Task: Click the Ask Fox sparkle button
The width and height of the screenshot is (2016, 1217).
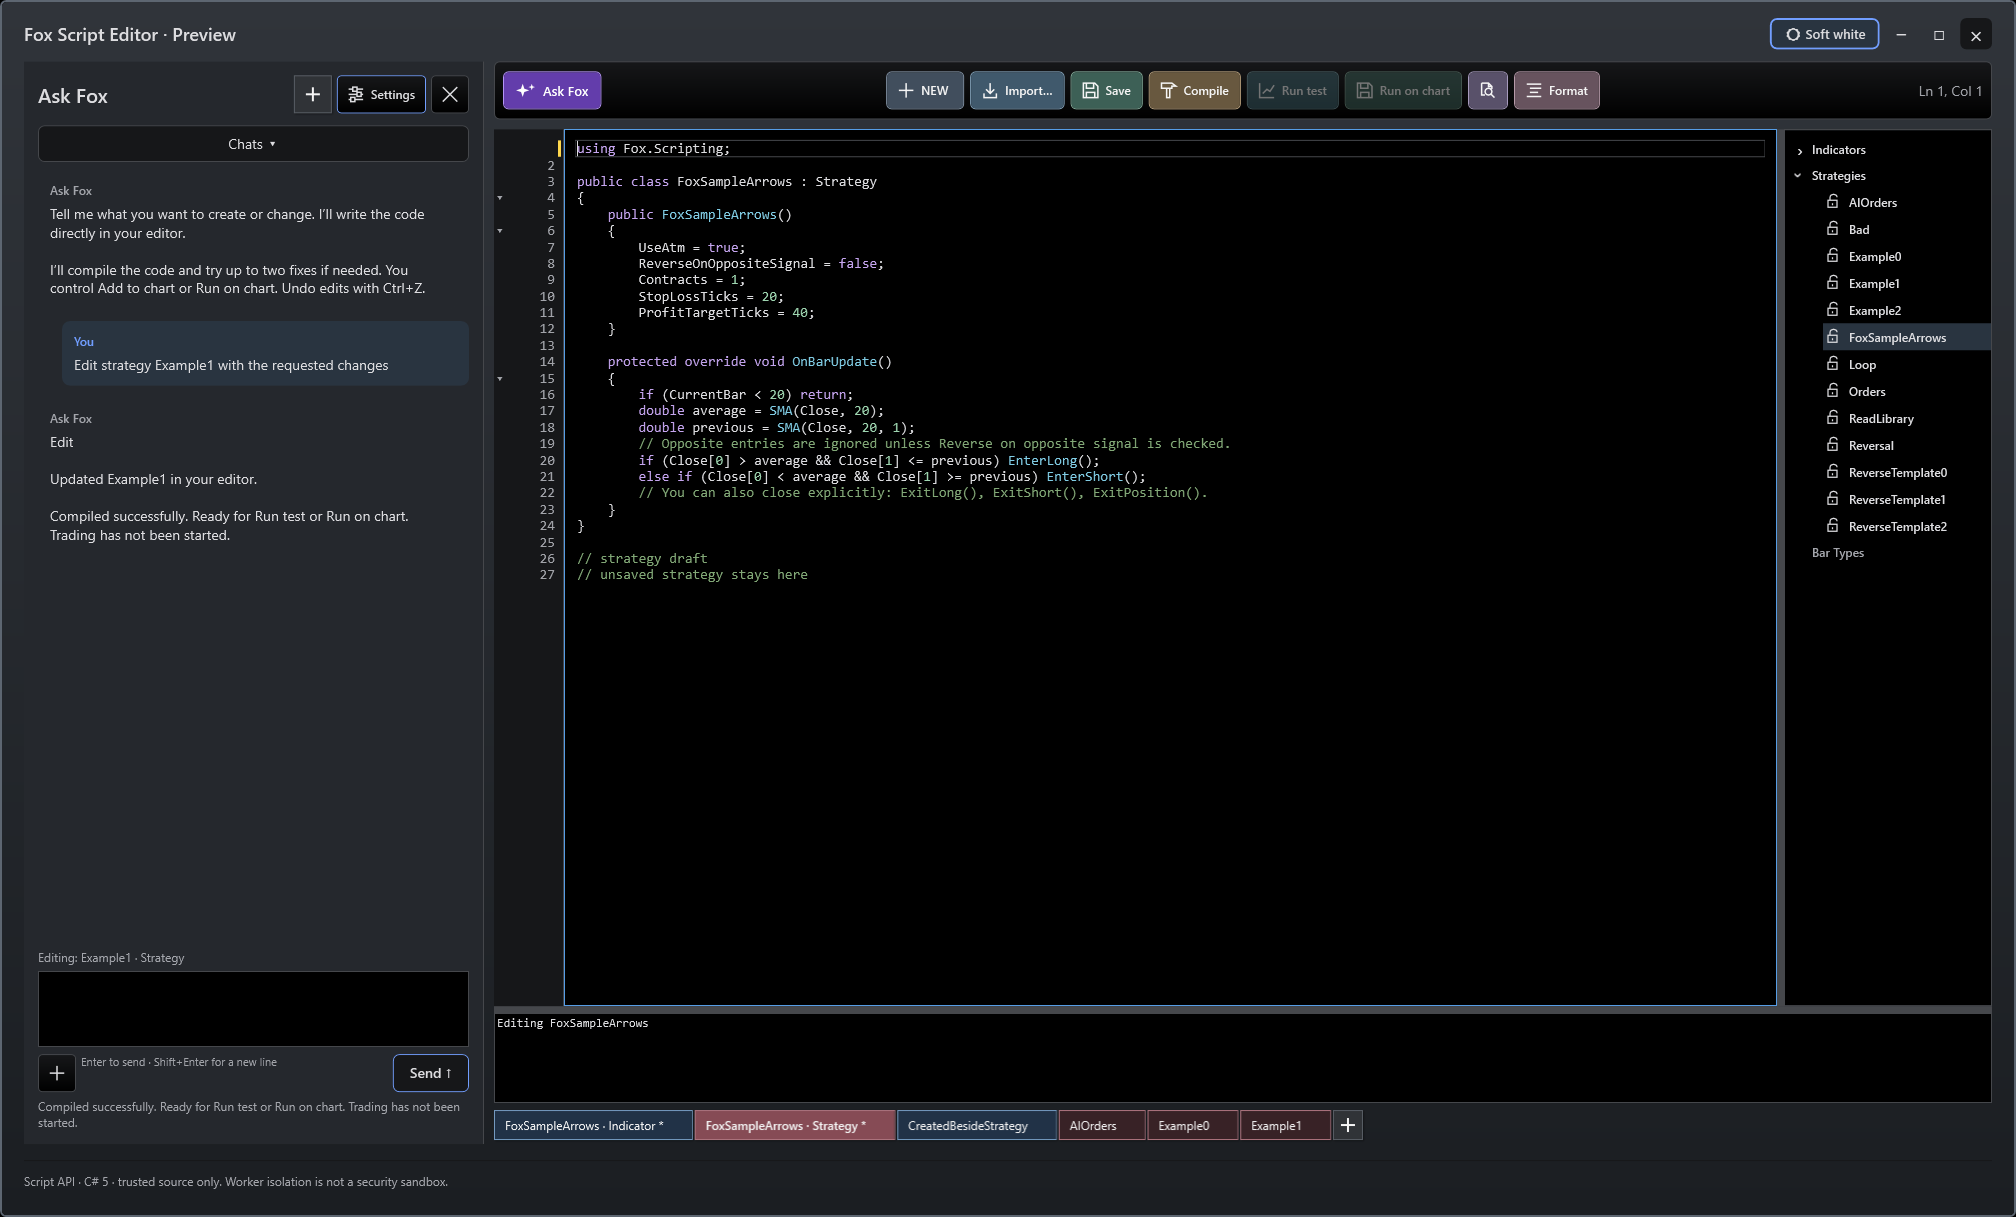Action: 552,91
